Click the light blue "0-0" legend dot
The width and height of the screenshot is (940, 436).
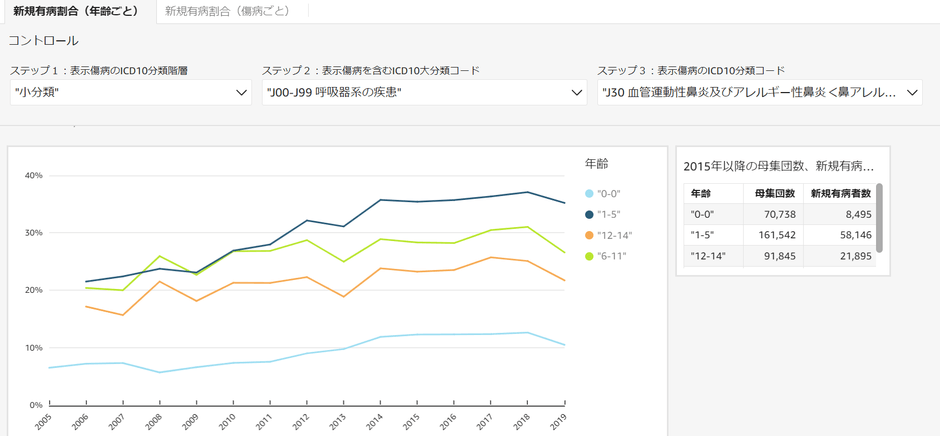coord(590,194)
